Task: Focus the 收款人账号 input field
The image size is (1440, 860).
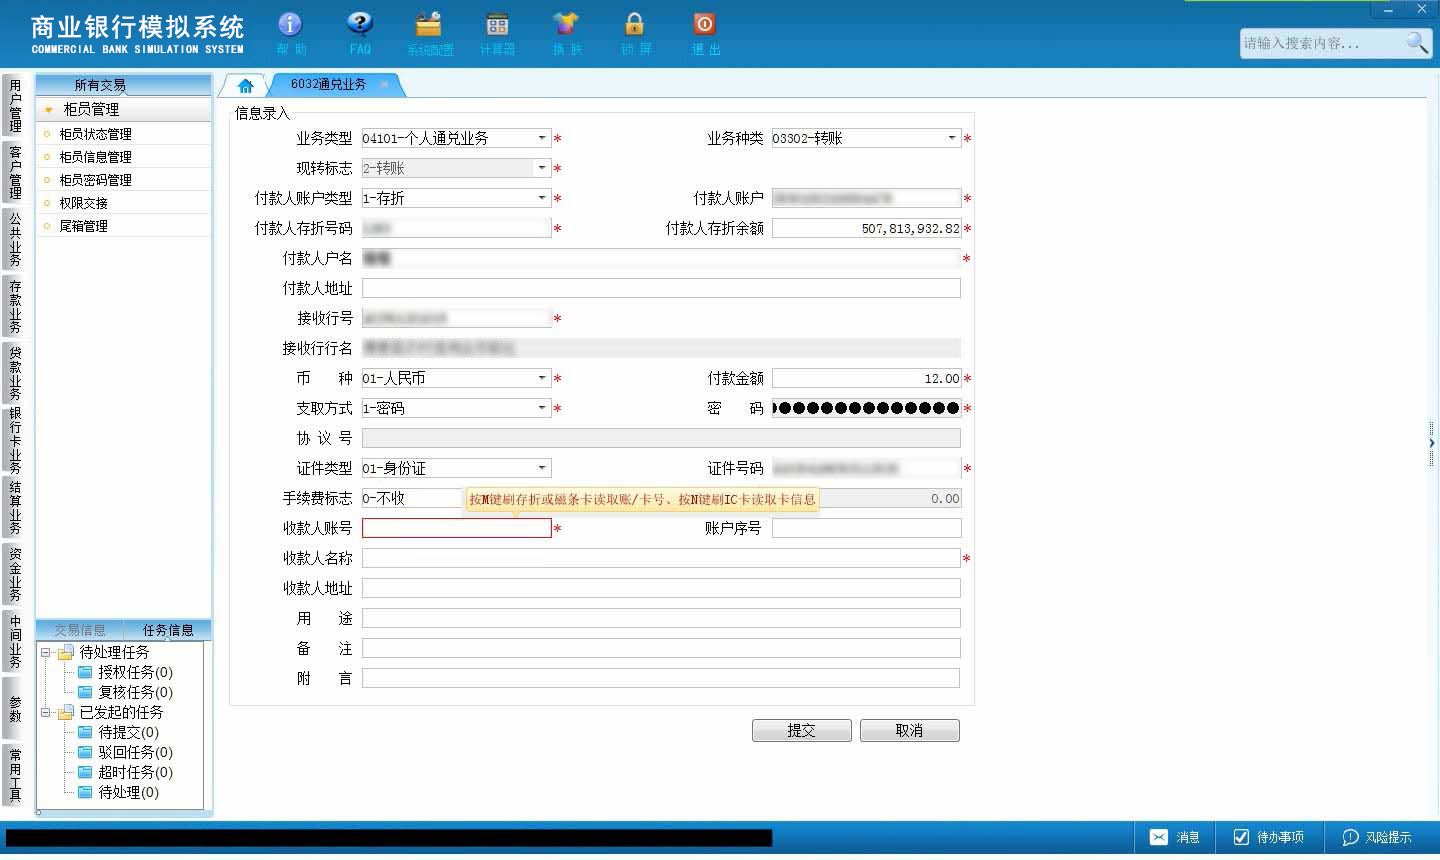Action: [456, 528]
